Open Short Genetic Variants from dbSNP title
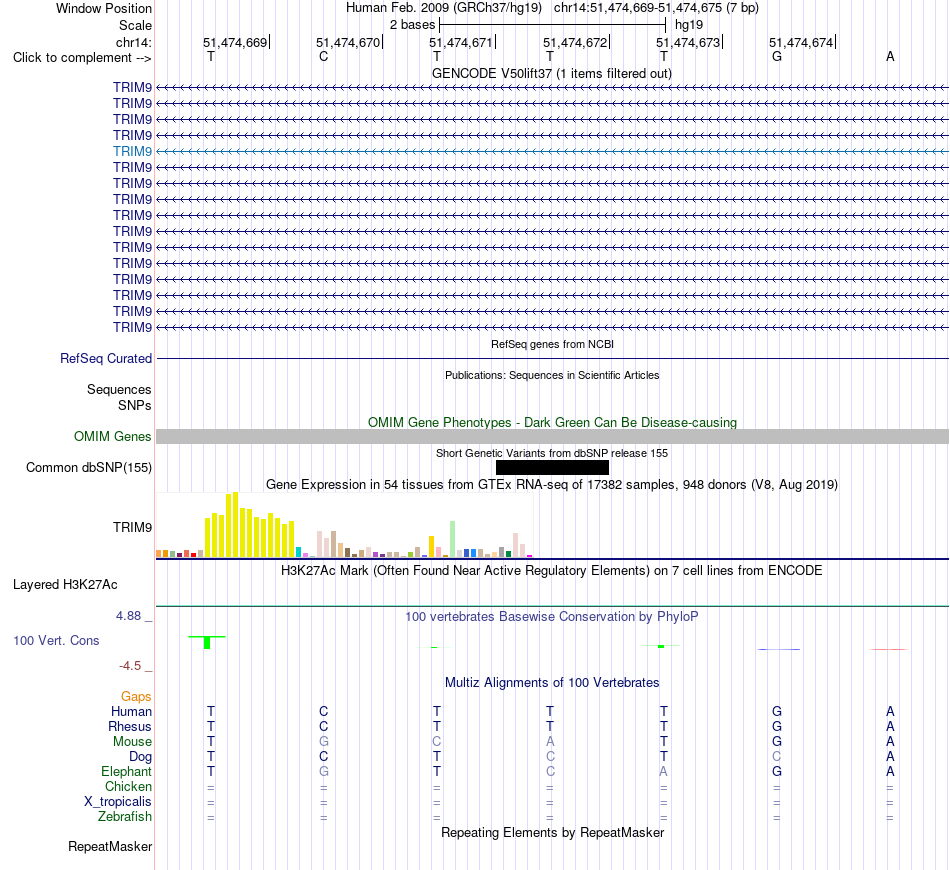 coord(552,453)
